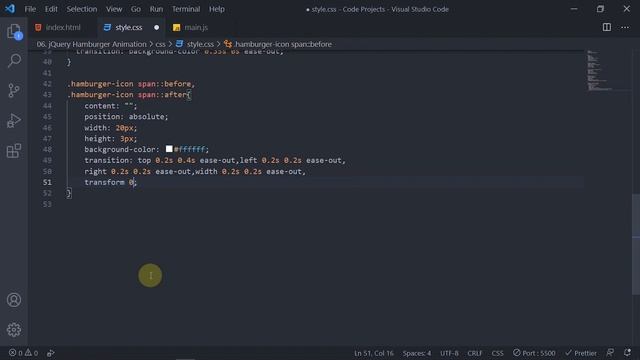640x360 pixels.
Task: Open the notifications bell
Action: 627,353
